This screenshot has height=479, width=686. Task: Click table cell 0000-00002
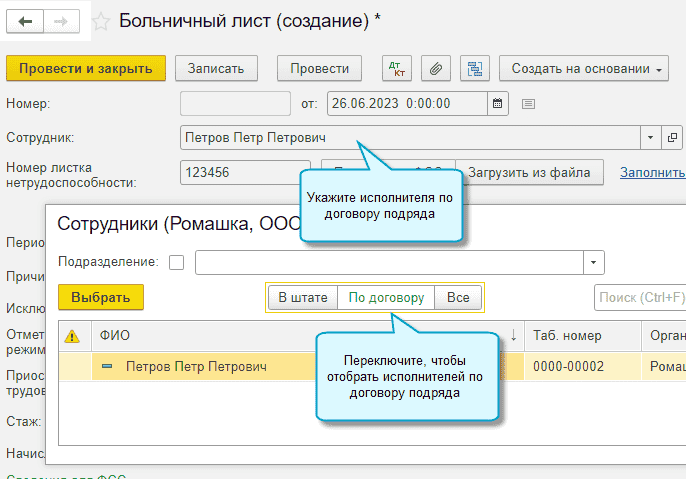point(583,367)
